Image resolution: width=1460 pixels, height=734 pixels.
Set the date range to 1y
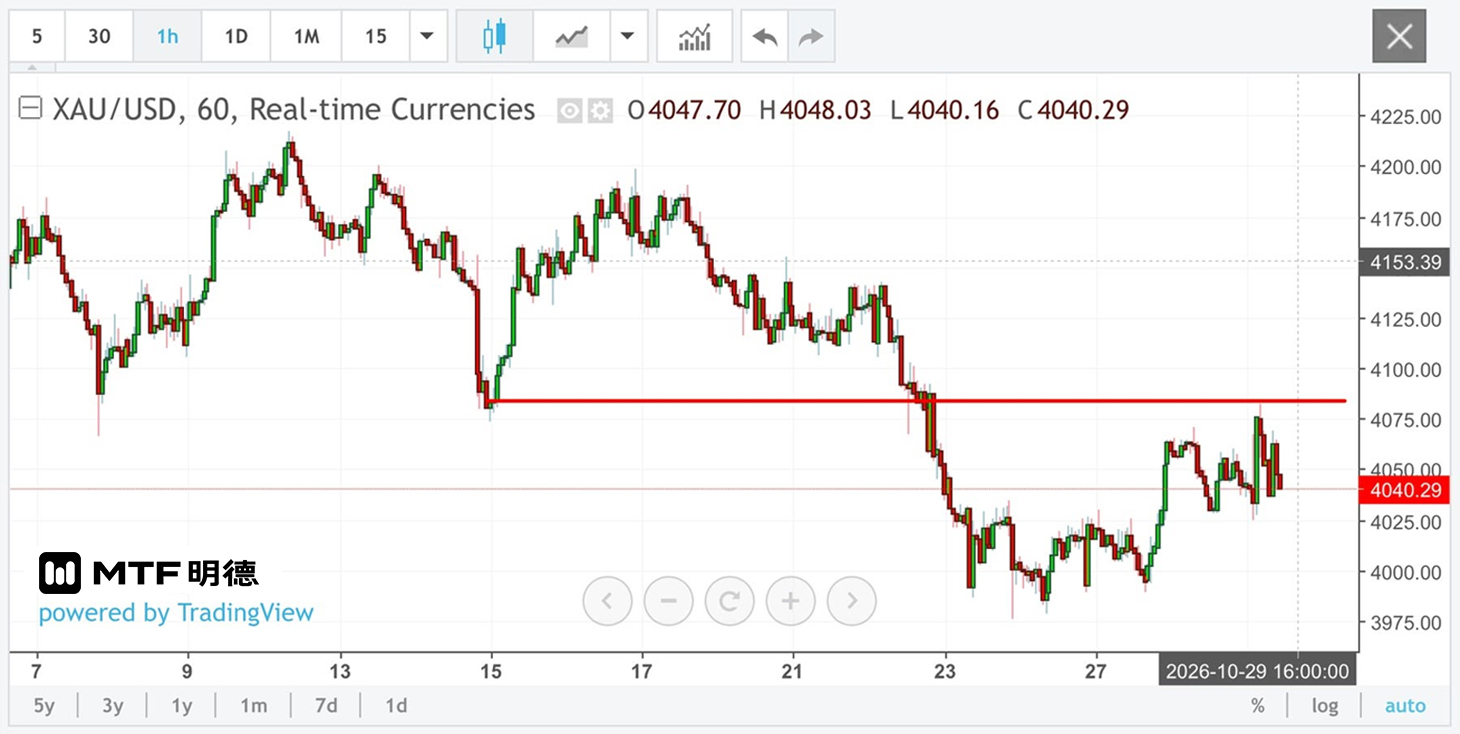(181, 706)
